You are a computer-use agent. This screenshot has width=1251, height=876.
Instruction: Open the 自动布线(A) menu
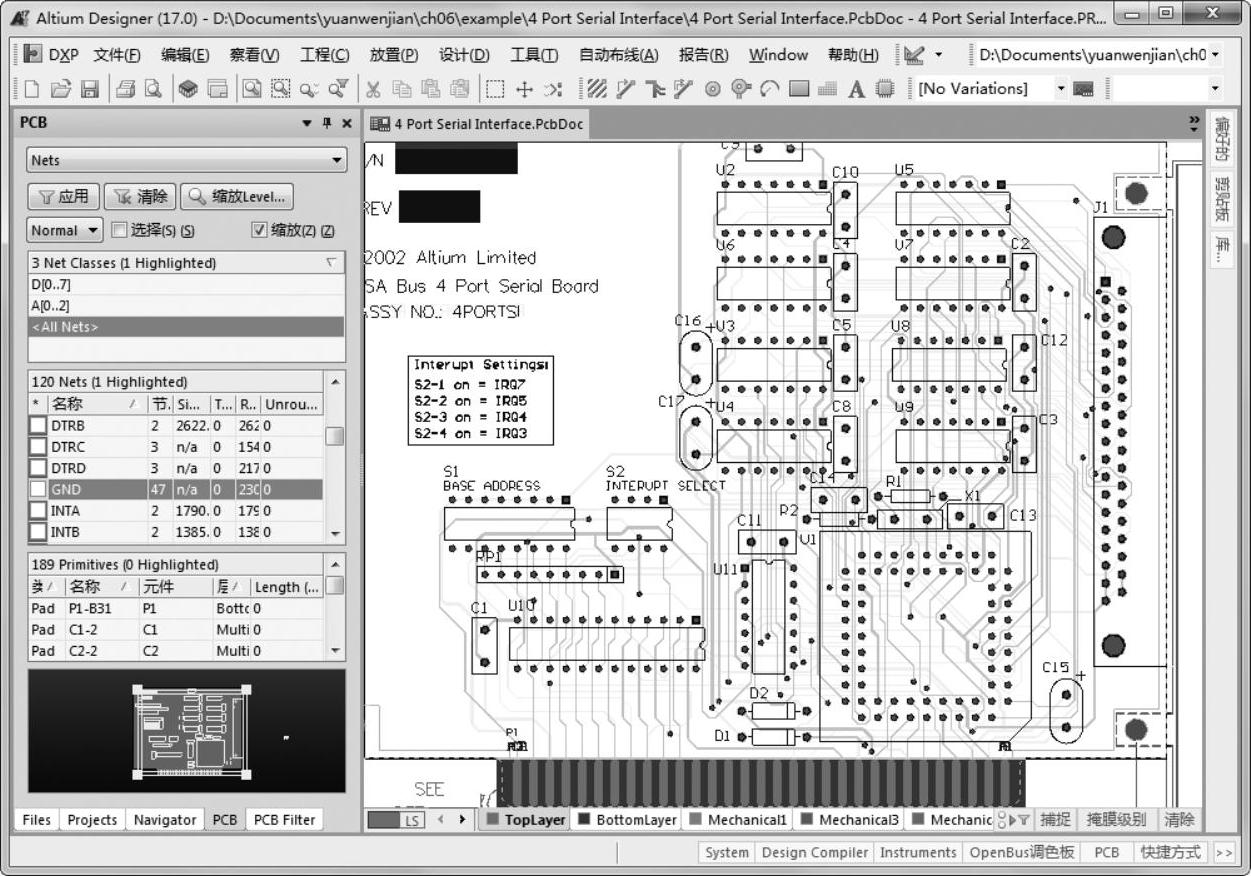click(619, 55)
